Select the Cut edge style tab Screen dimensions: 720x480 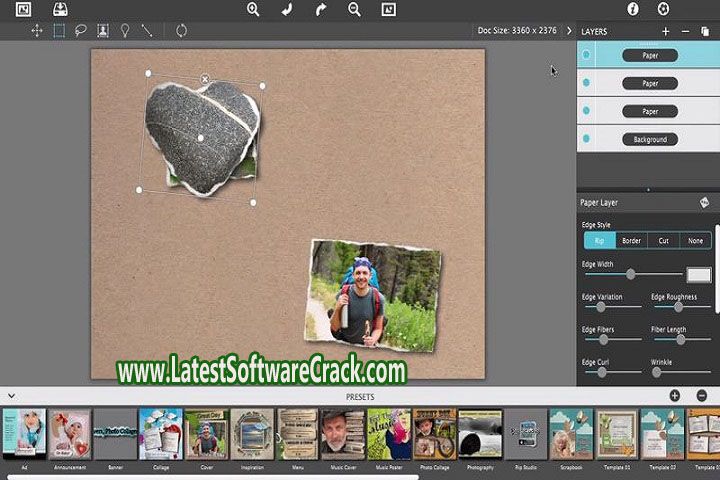tap(663, 241)
